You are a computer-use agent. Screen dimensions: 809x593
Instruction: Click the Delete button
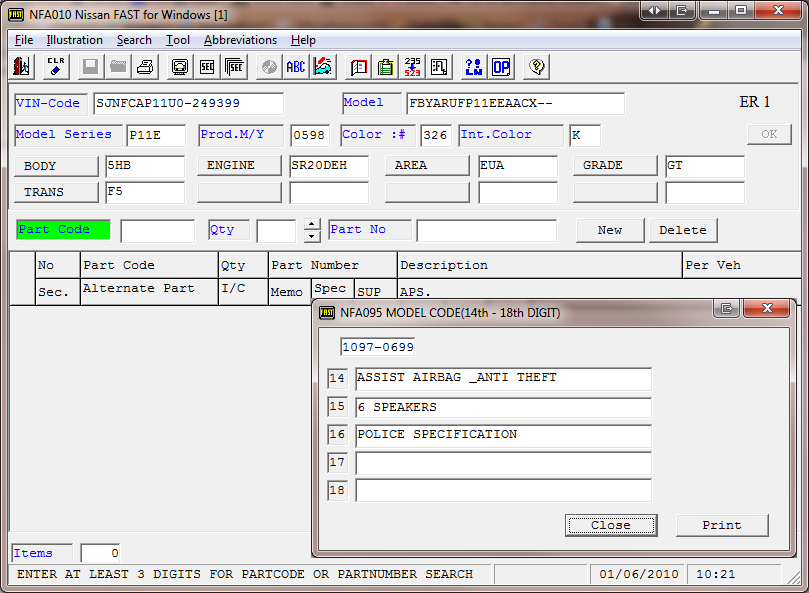[683, 230]
